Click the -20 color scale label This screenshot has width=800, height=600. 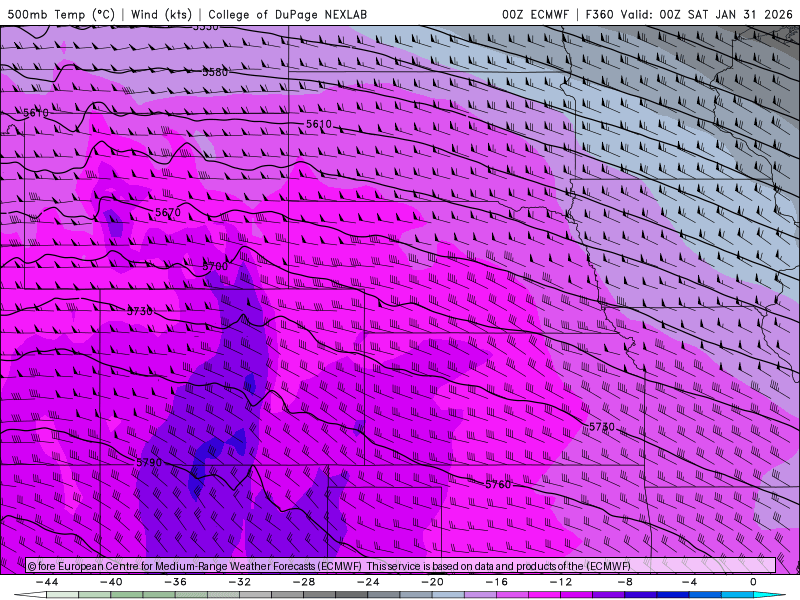[433, 582]
